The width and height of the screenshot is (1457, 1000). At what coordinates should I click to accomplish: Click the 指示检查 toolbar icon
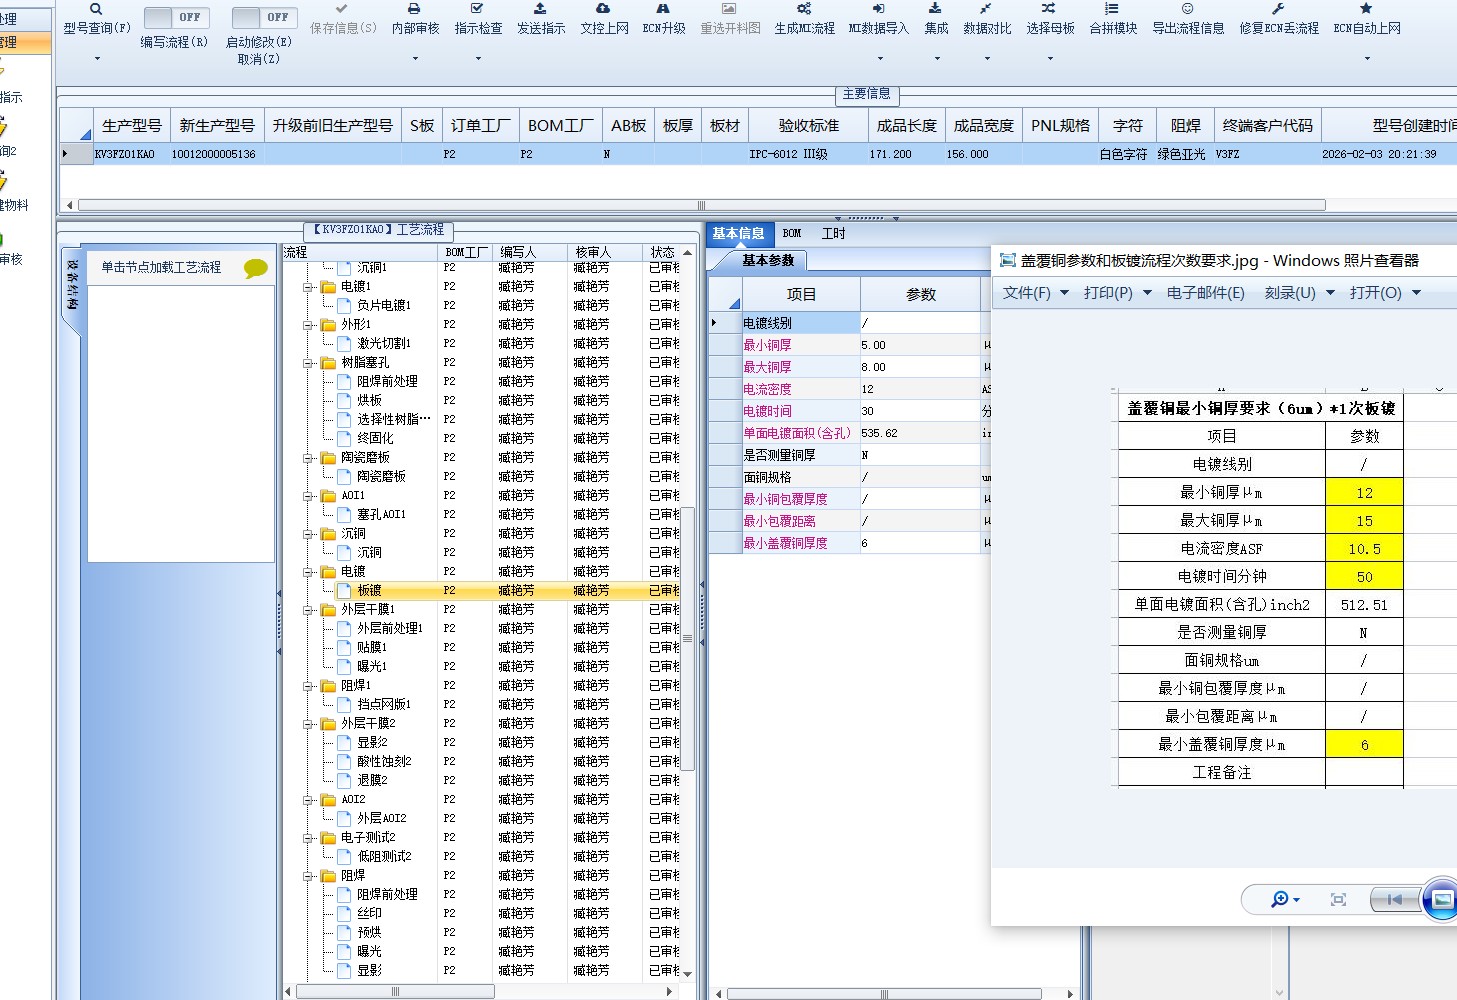(478, 8)
